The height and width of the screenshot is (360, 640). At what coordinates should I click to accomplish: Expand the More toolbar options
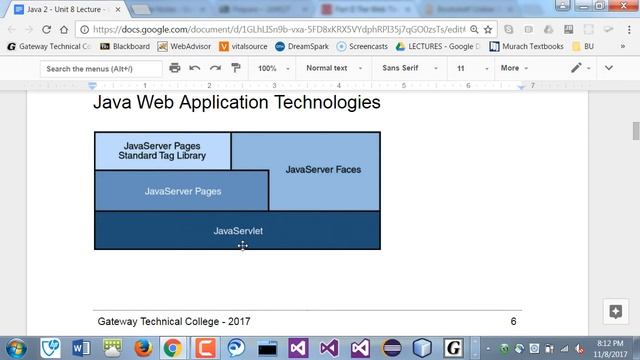pyautogui.click(x=514, y=68)
